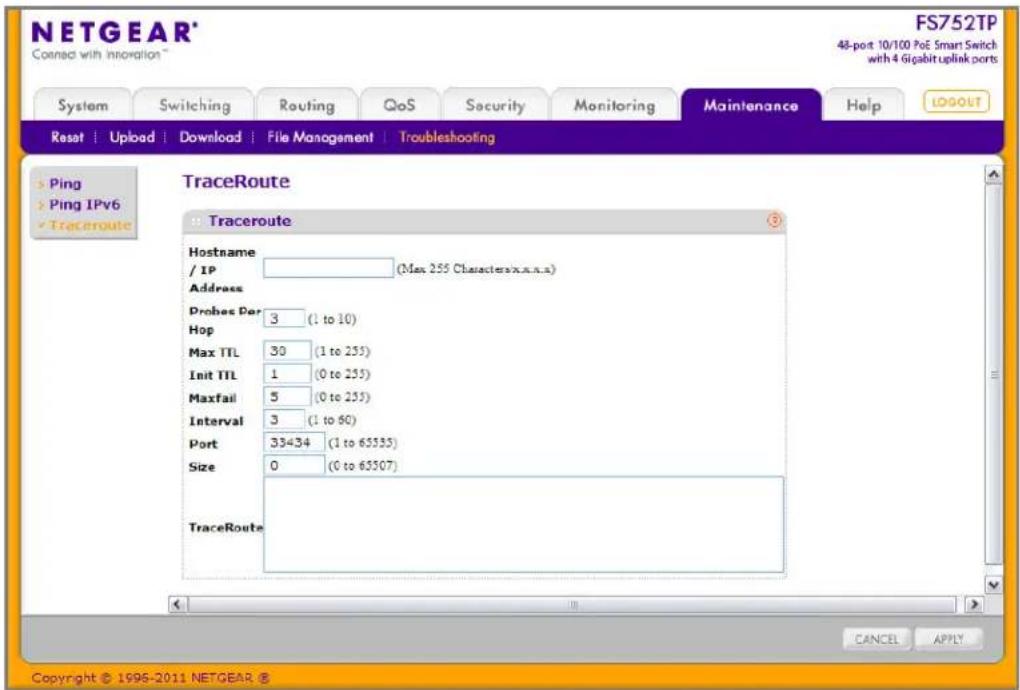The height and width of the screenshot is (690, 1020).
Task: Click the vertical scrollbar up arrow
Action: point(993,174)
